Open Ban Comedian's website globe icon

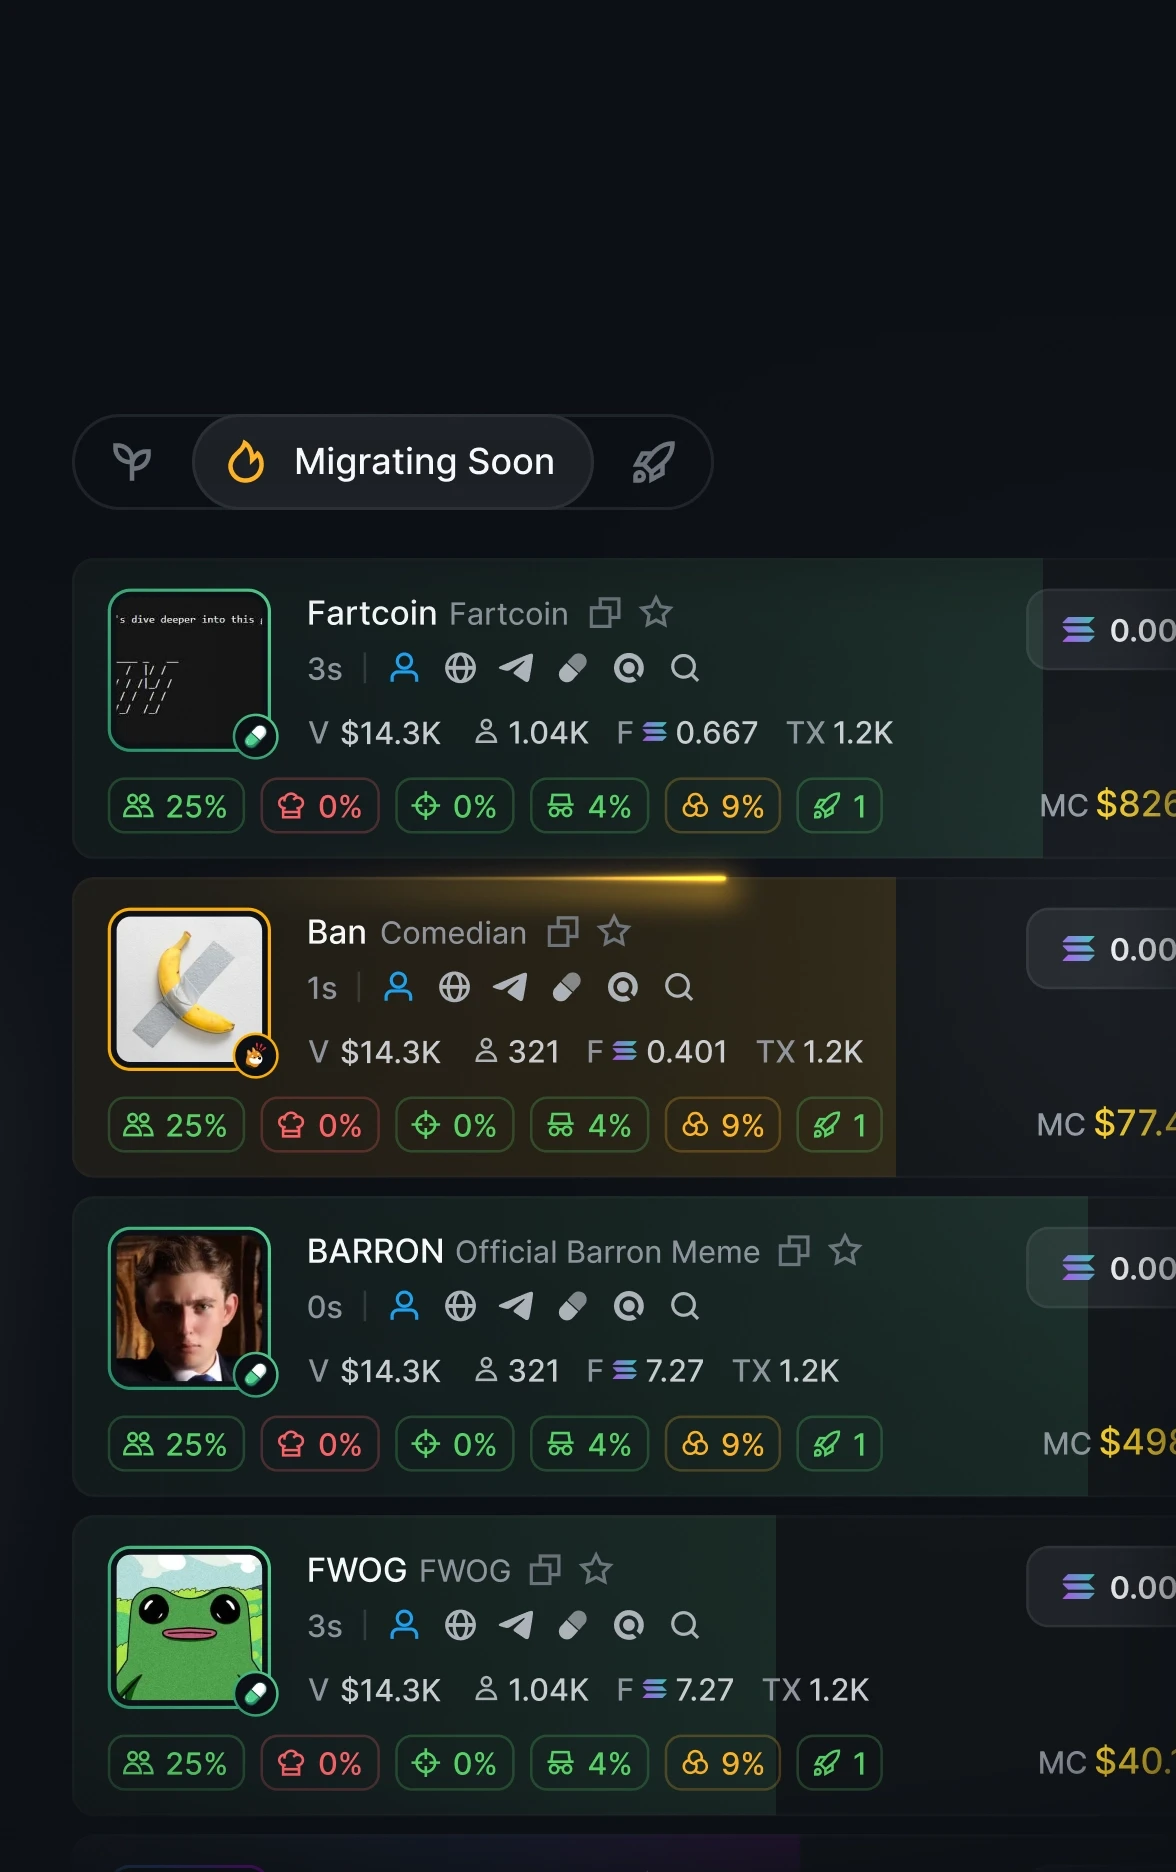pyautogui.click(x=454, y=987)
